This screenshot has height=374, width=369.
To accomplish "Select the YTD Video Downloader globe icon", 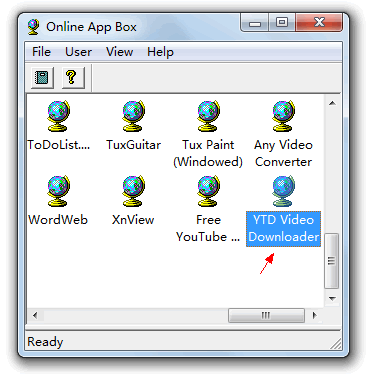I will (x=283, y=191).
